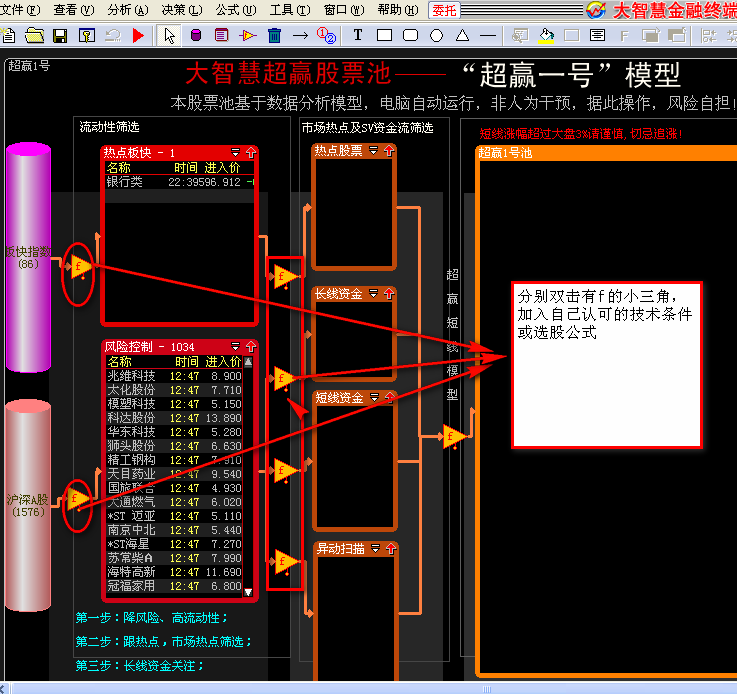737x694 pixels.
Task: Save using the floppy disk icon
Action: tap(60, 36)
